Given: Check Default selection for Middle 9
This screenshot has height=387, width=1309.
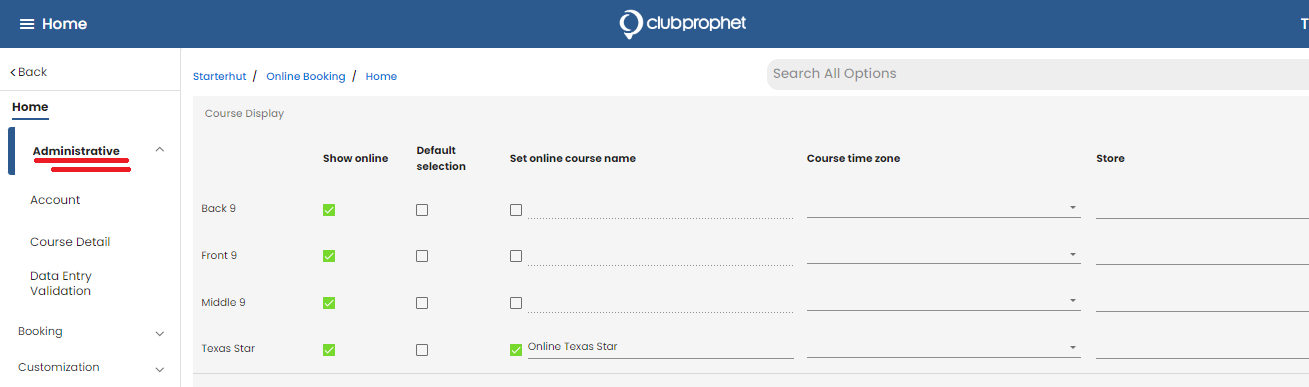Looking at the screenshot, I should click(422, 303).
